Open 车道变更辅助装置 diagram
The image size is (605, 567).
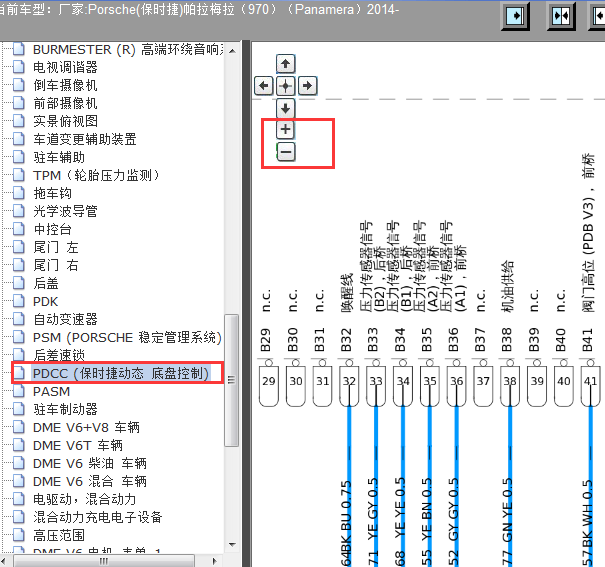tap(84, 139)
